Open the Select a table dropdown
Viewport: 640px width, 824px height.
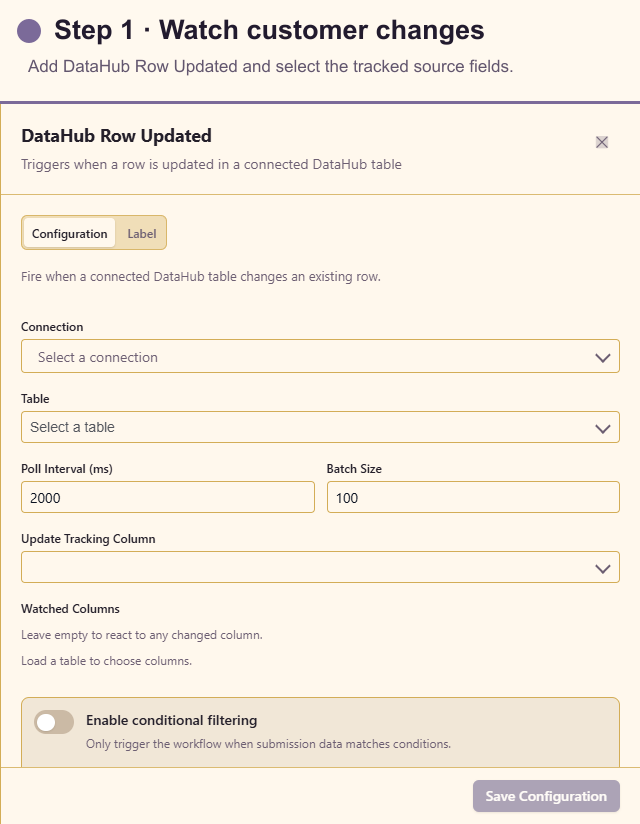[320, 427]
